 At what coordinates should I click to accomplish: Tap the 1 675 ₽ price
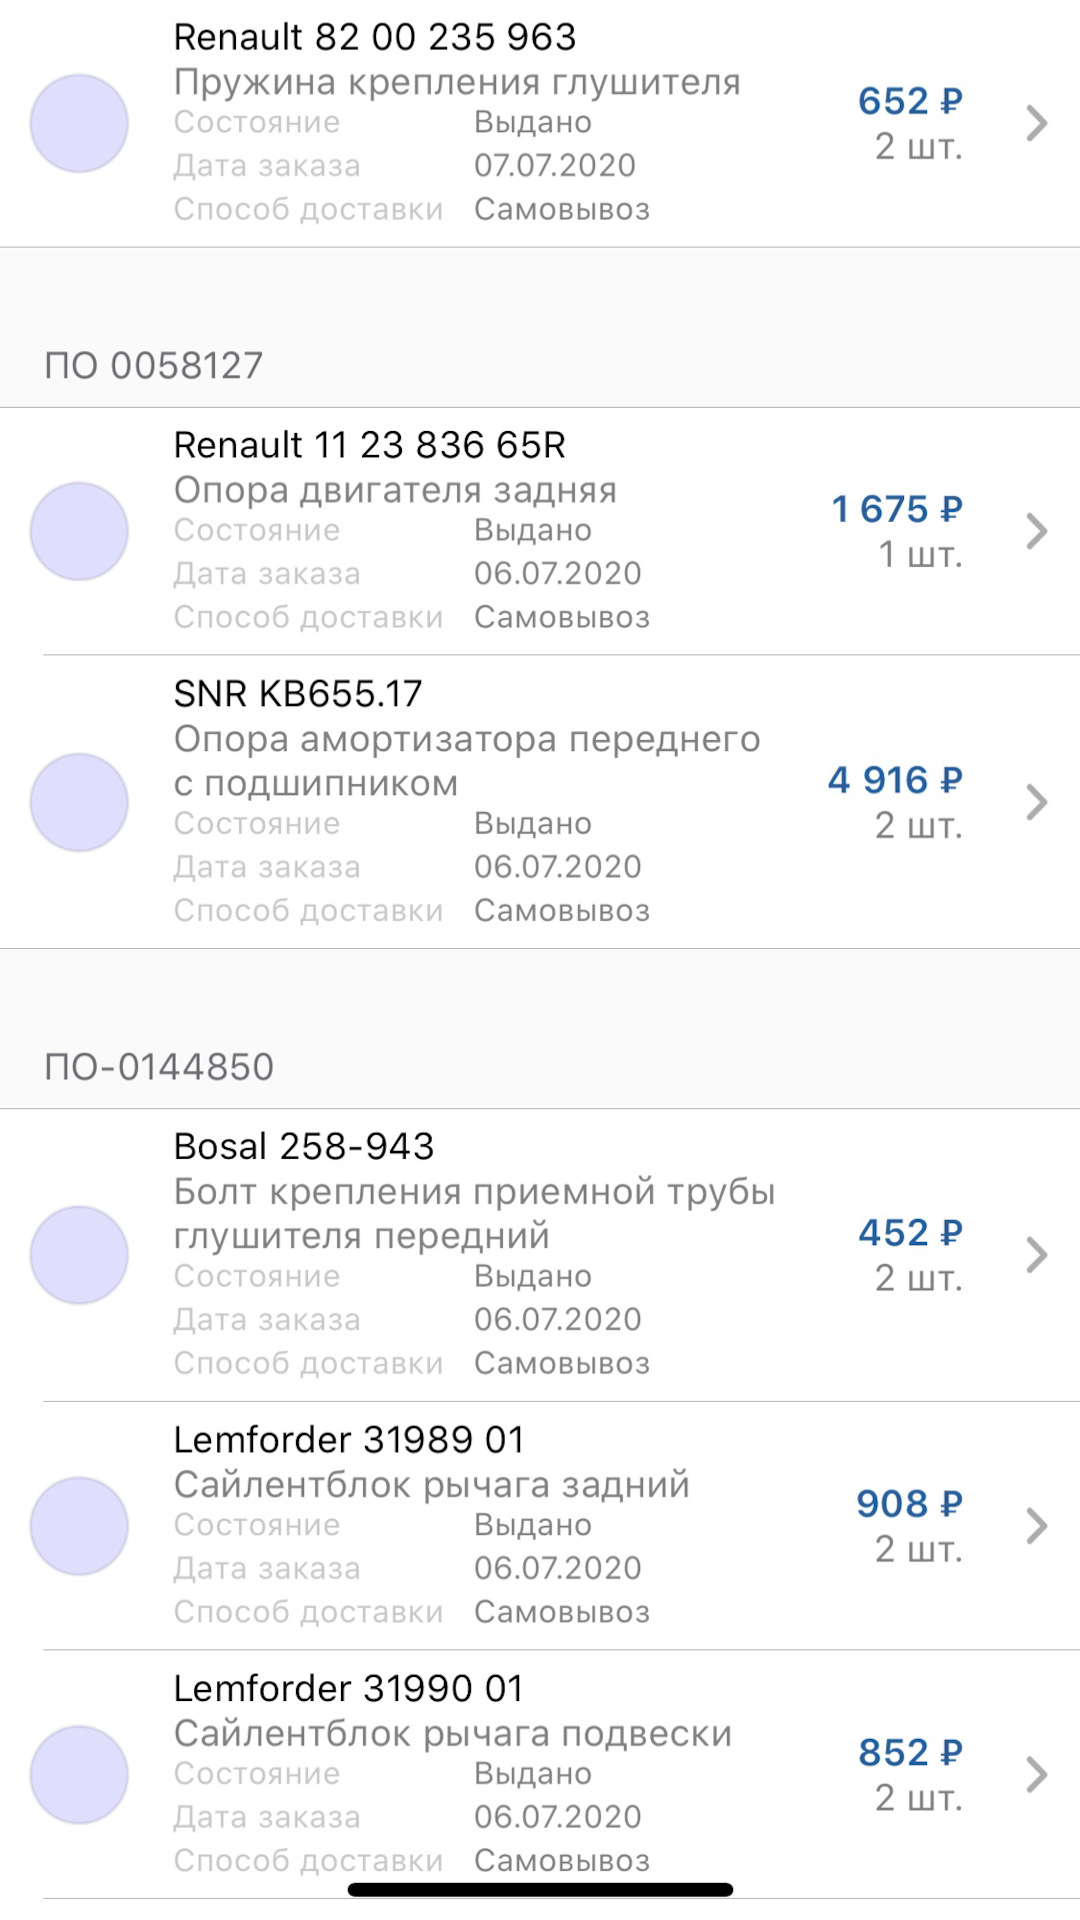click(x=897, y=509)
